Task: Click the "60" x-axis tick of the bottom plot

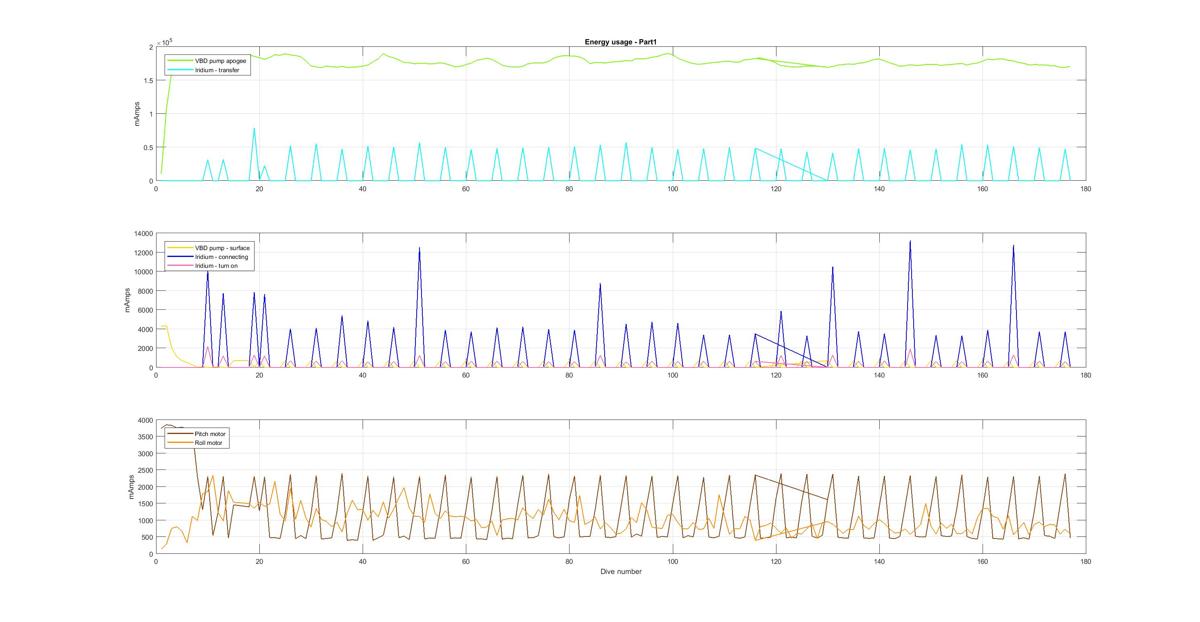Action: pos(466,563)
